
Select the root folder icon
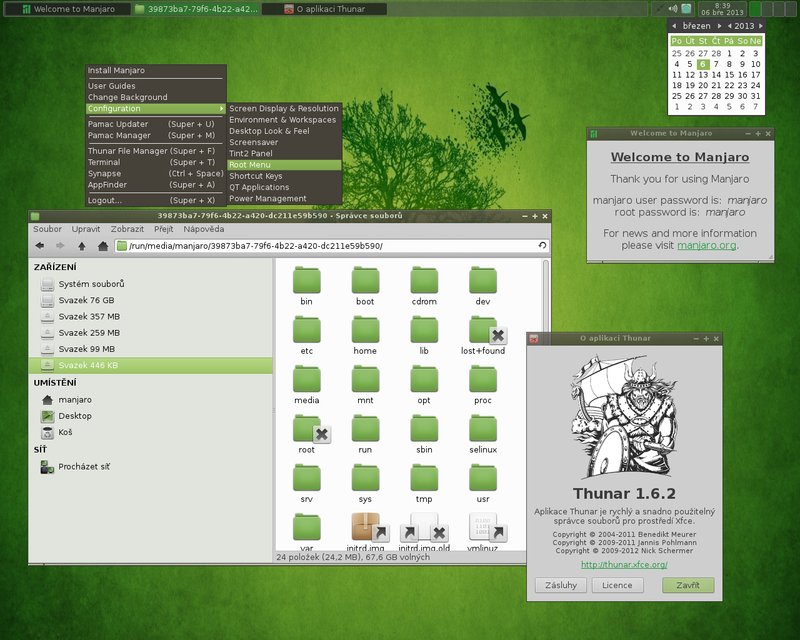[309, 429]
